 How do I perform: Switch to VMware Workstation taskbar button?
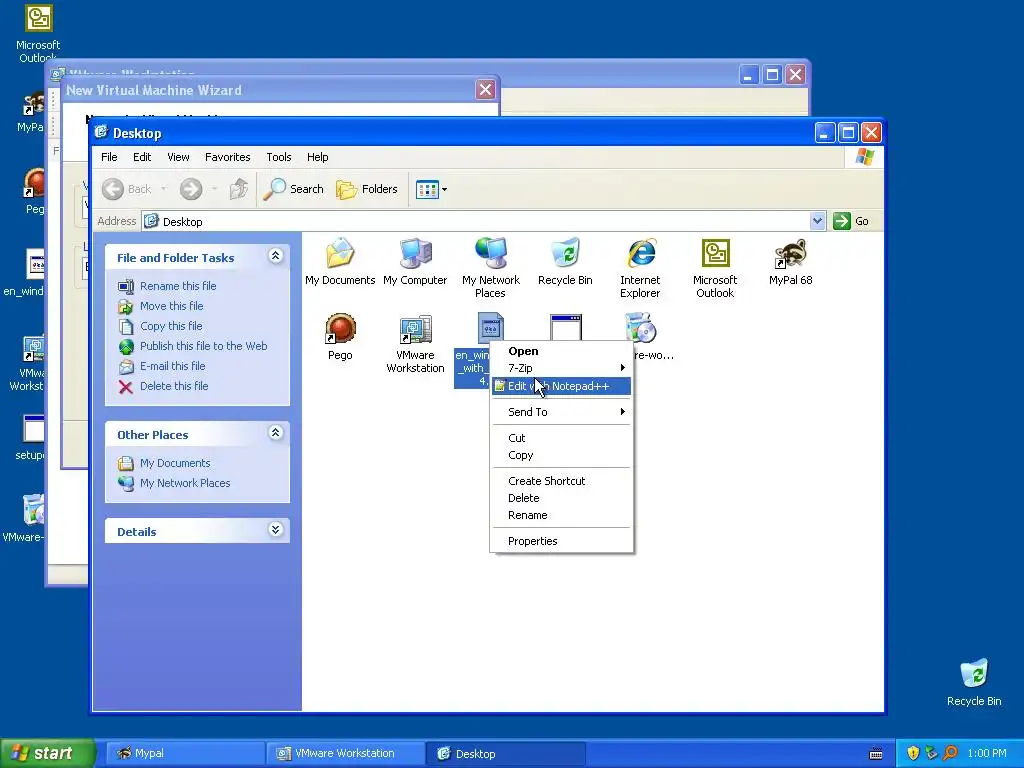click(x=345, y=754)
